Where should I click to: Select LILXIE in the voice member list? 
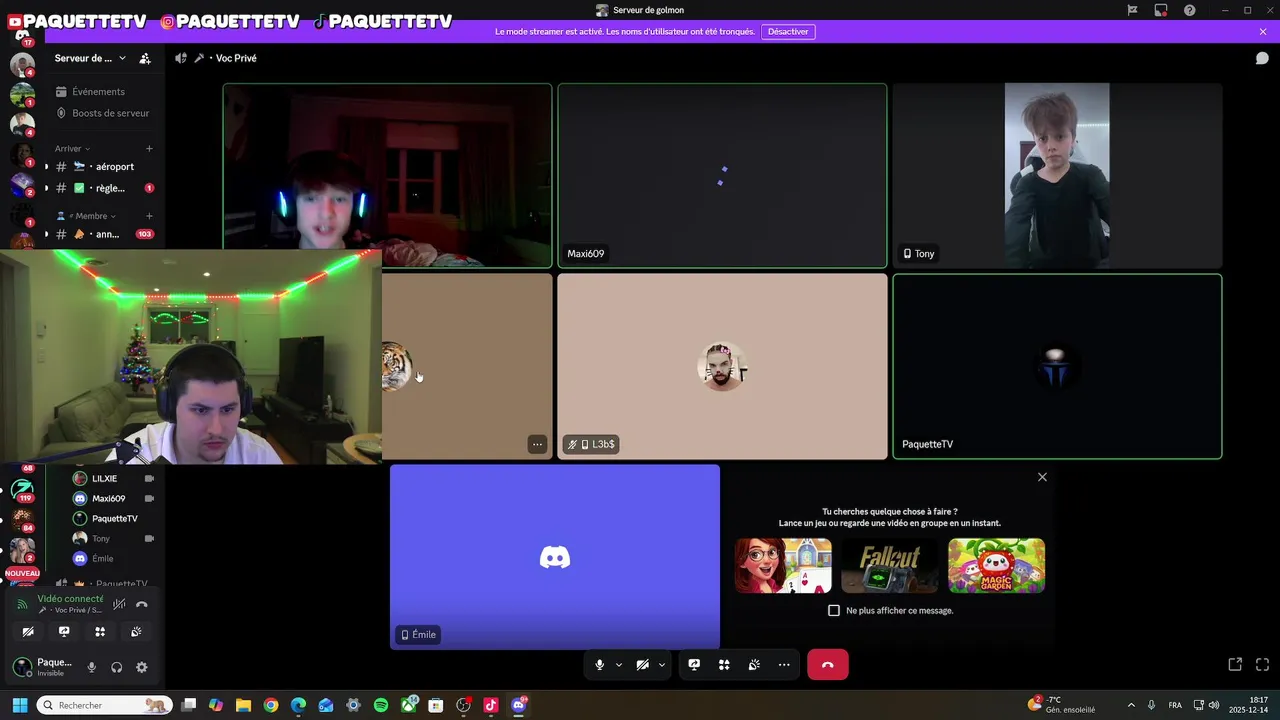[112, 478]
